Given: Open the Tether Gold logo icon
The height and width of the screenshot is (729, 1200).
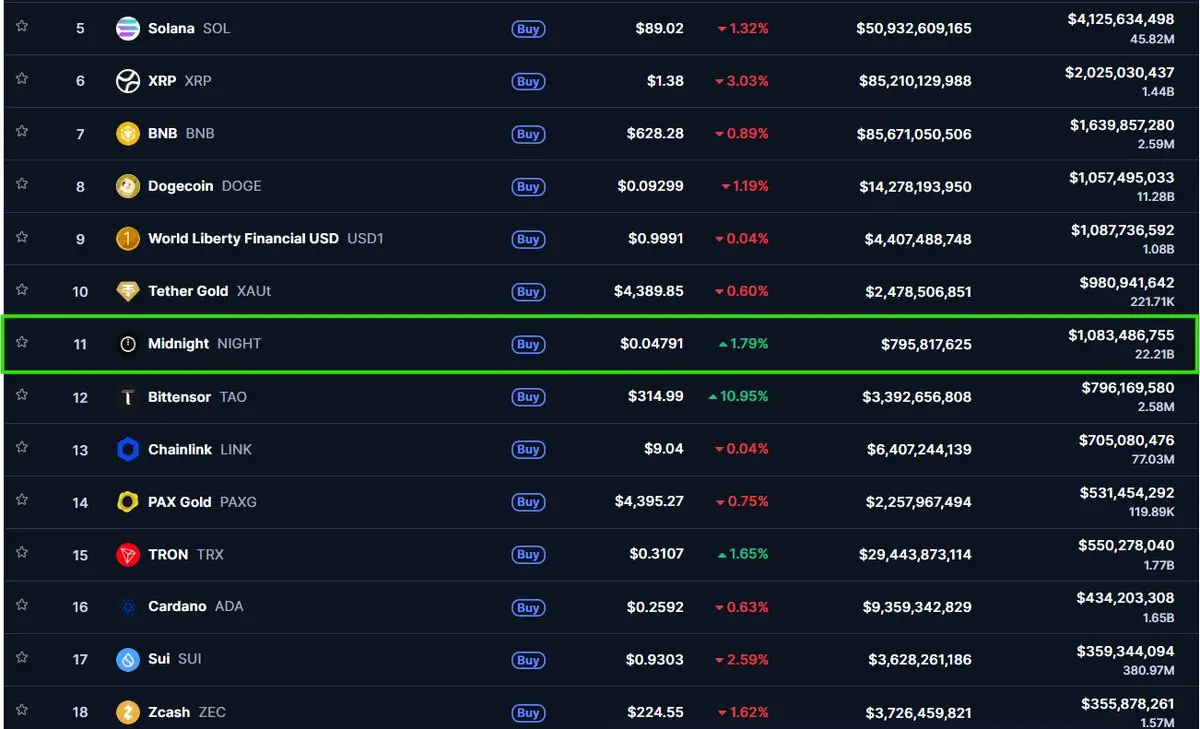Looking at the screenshot, I should pos(128,291).
